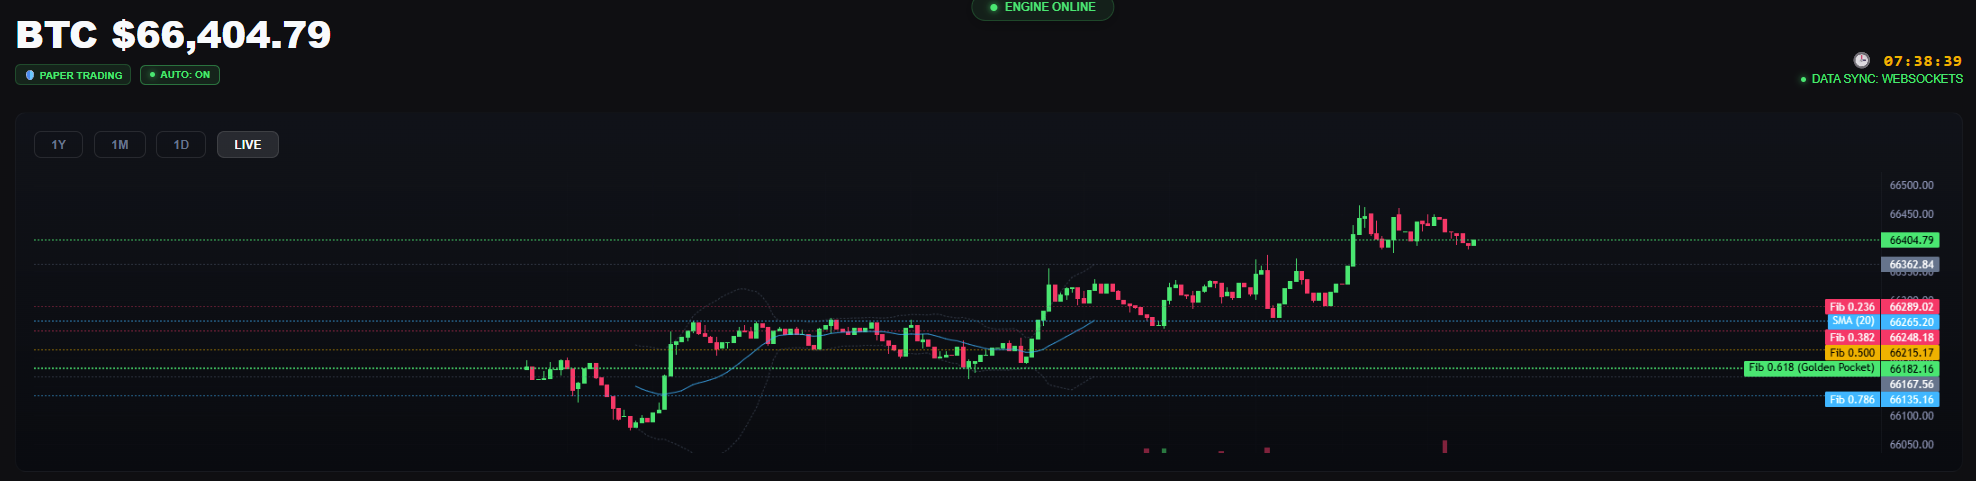Click the Fib 0.236 level label

(x=1852, y=307)
